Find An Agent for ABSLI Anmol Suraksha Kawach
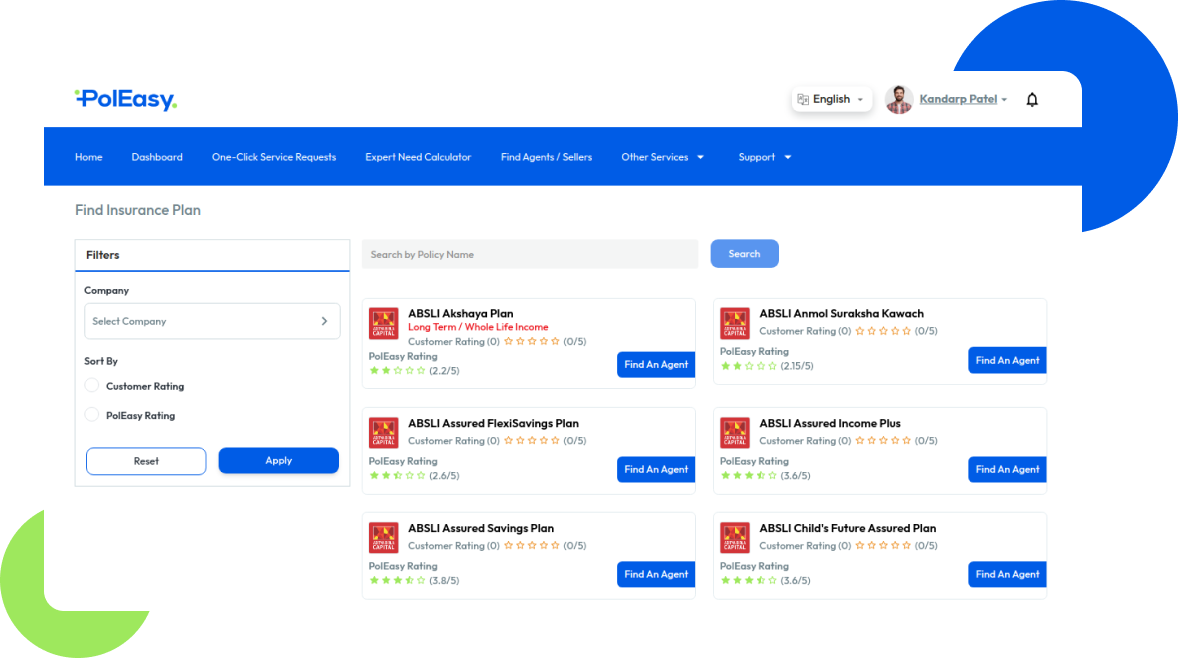The image size is (1178, 658). pos(1007,361)
